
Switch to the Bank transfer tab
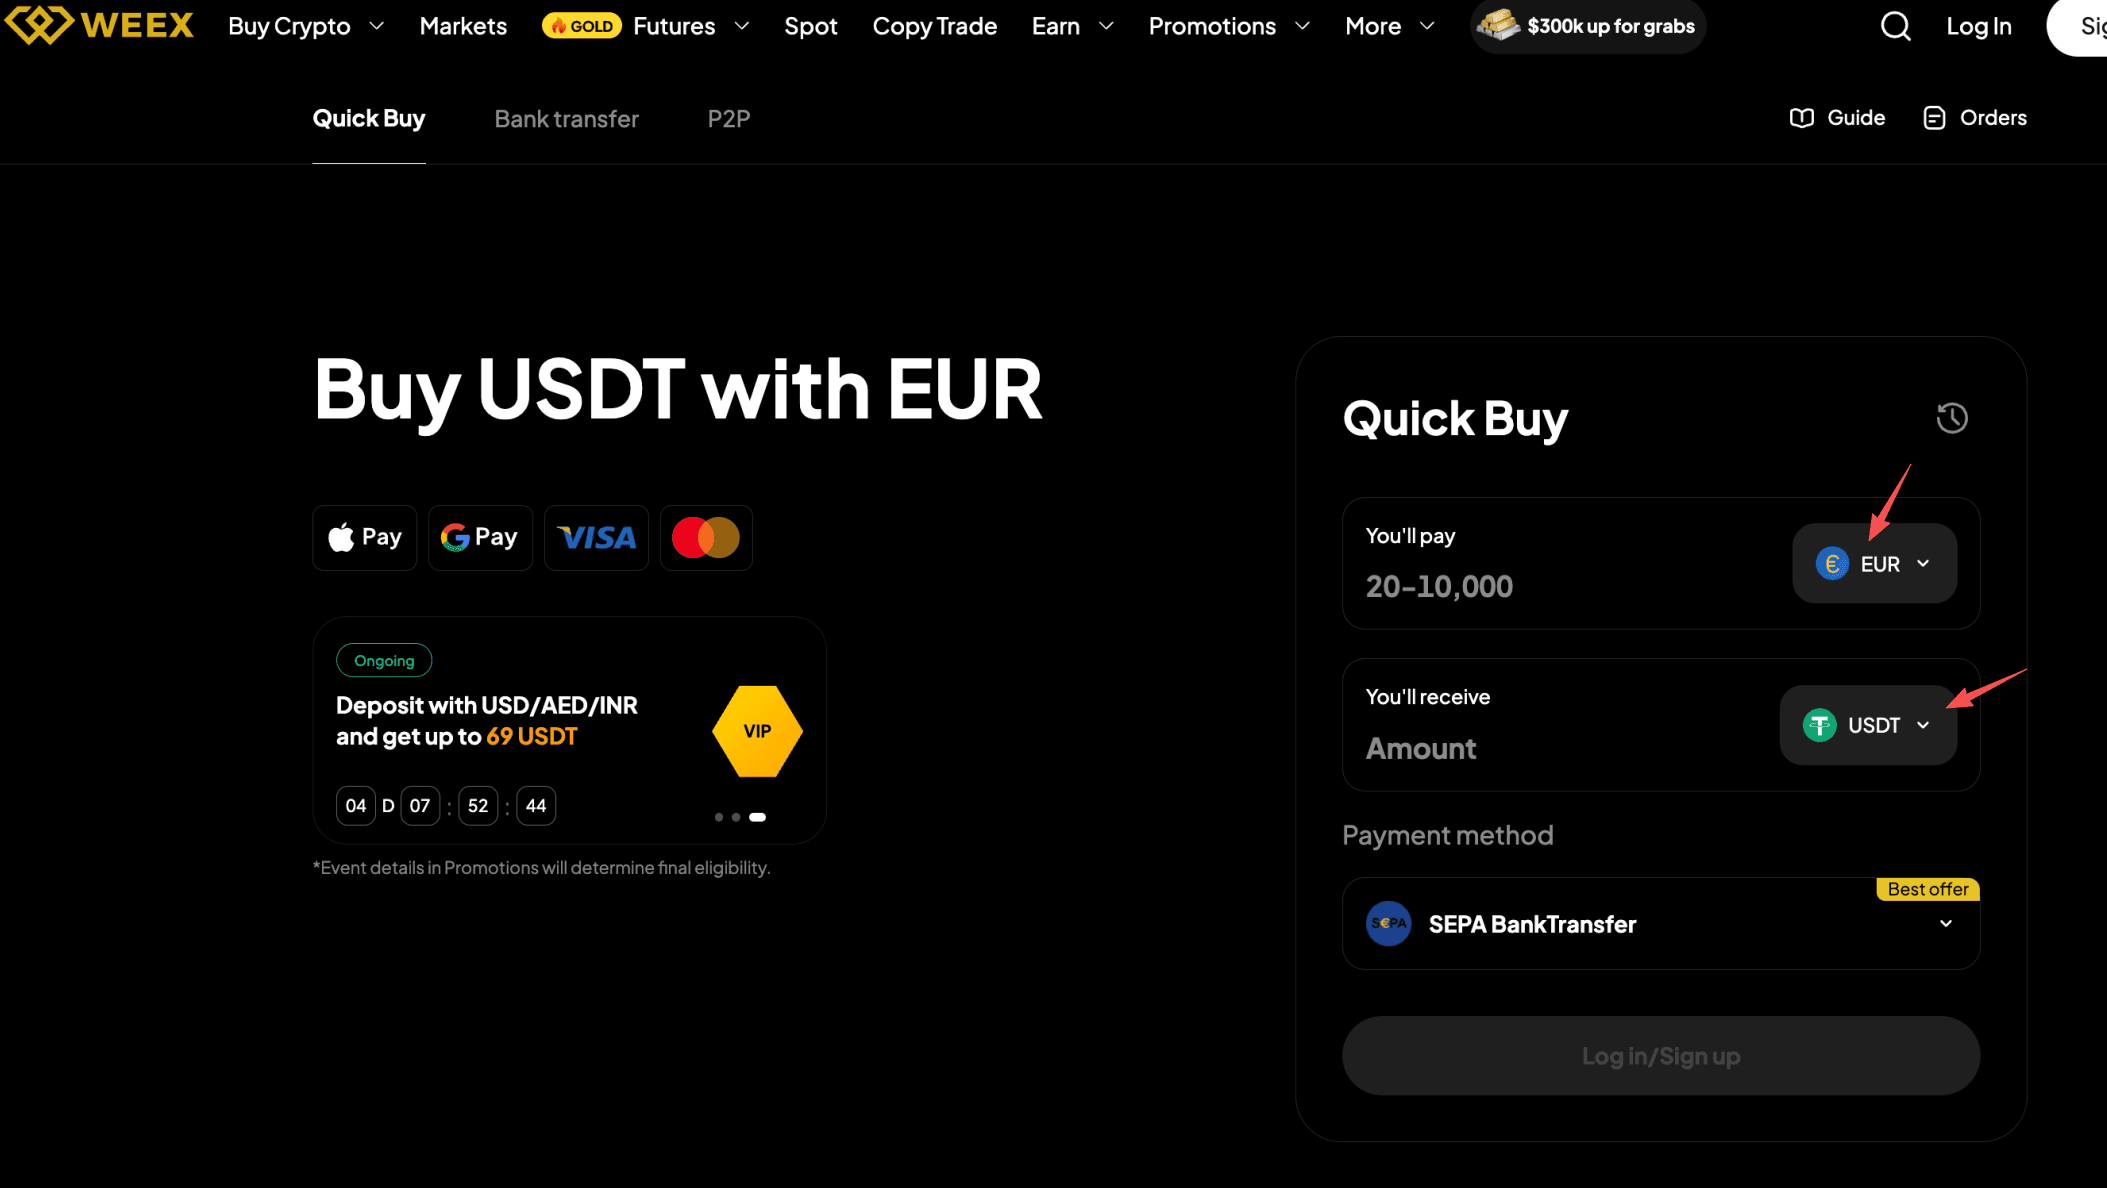click(x=566, y=119)
